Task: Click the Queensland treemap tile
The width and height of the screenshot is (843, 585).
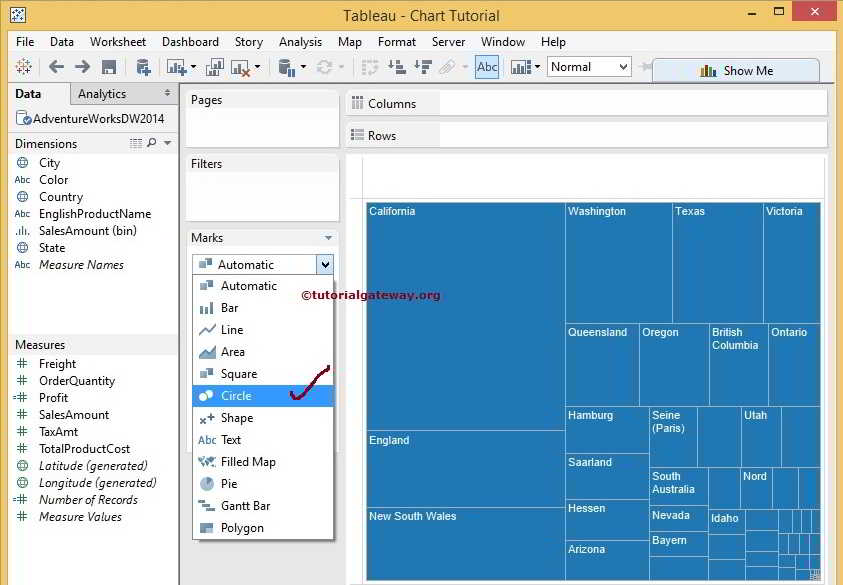Action: tap(602, 365)
